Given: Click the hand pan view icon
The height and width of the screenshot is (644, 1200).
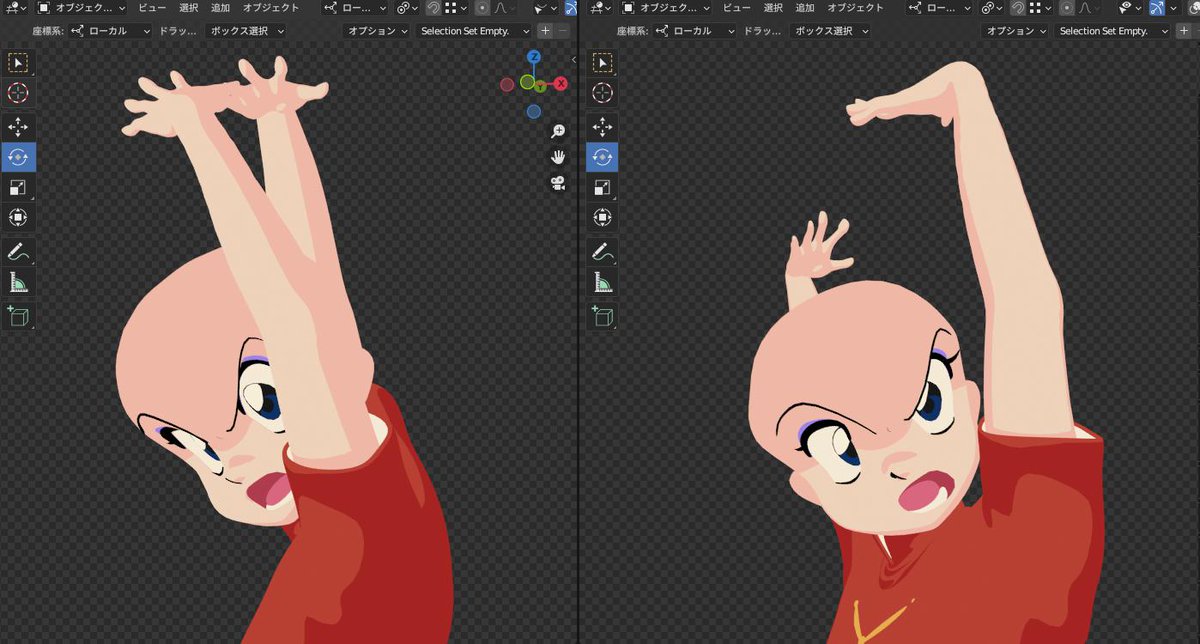Looking at the screenshot, I should [558, 157].
